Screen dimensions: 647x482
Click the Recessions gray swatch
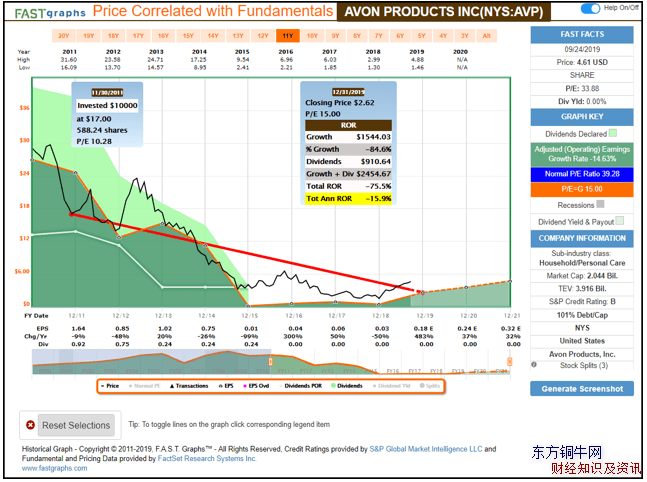[600, 204]
